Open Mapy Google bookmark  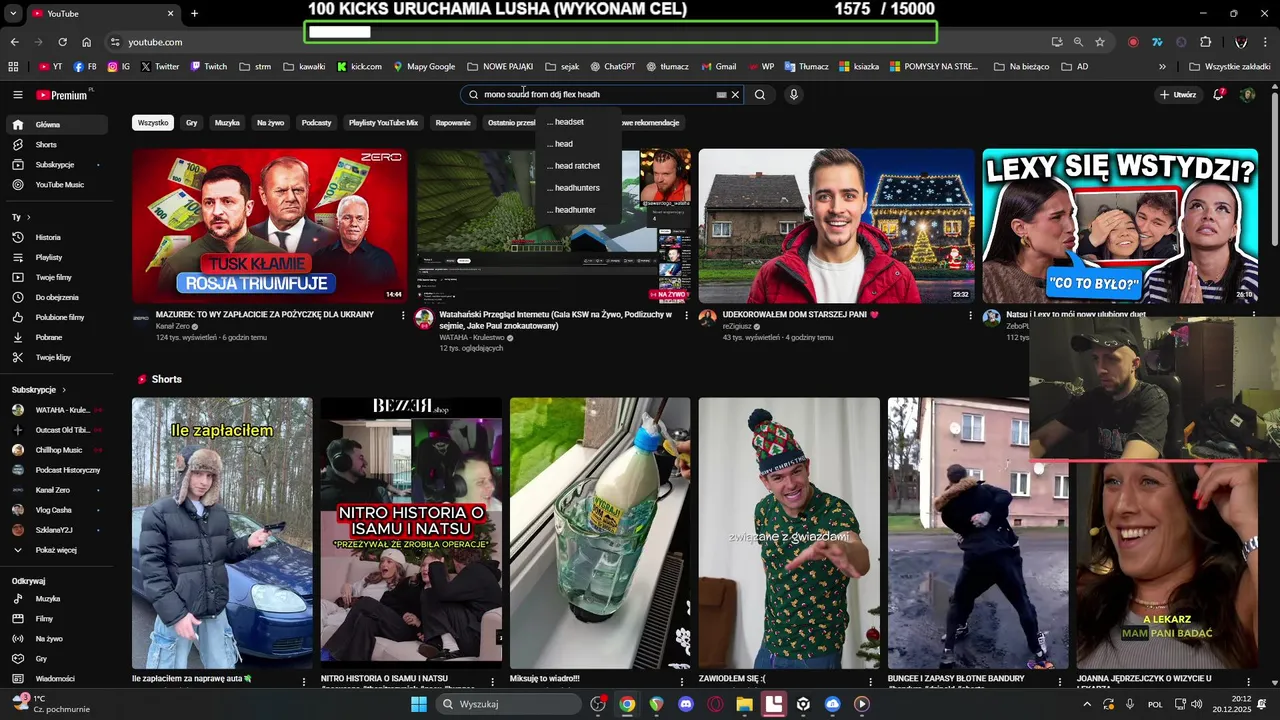424,67
